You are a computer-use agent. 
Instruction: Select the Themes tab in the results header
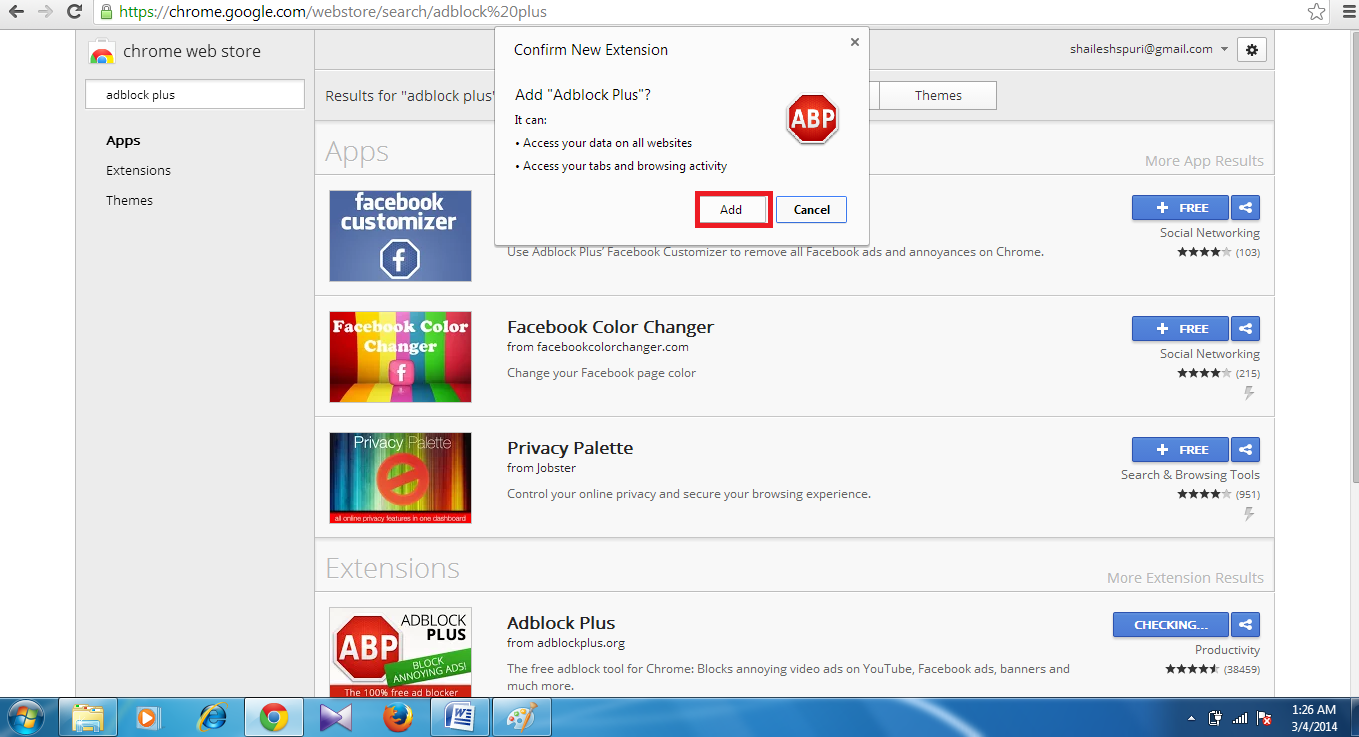tap(938, 96)
